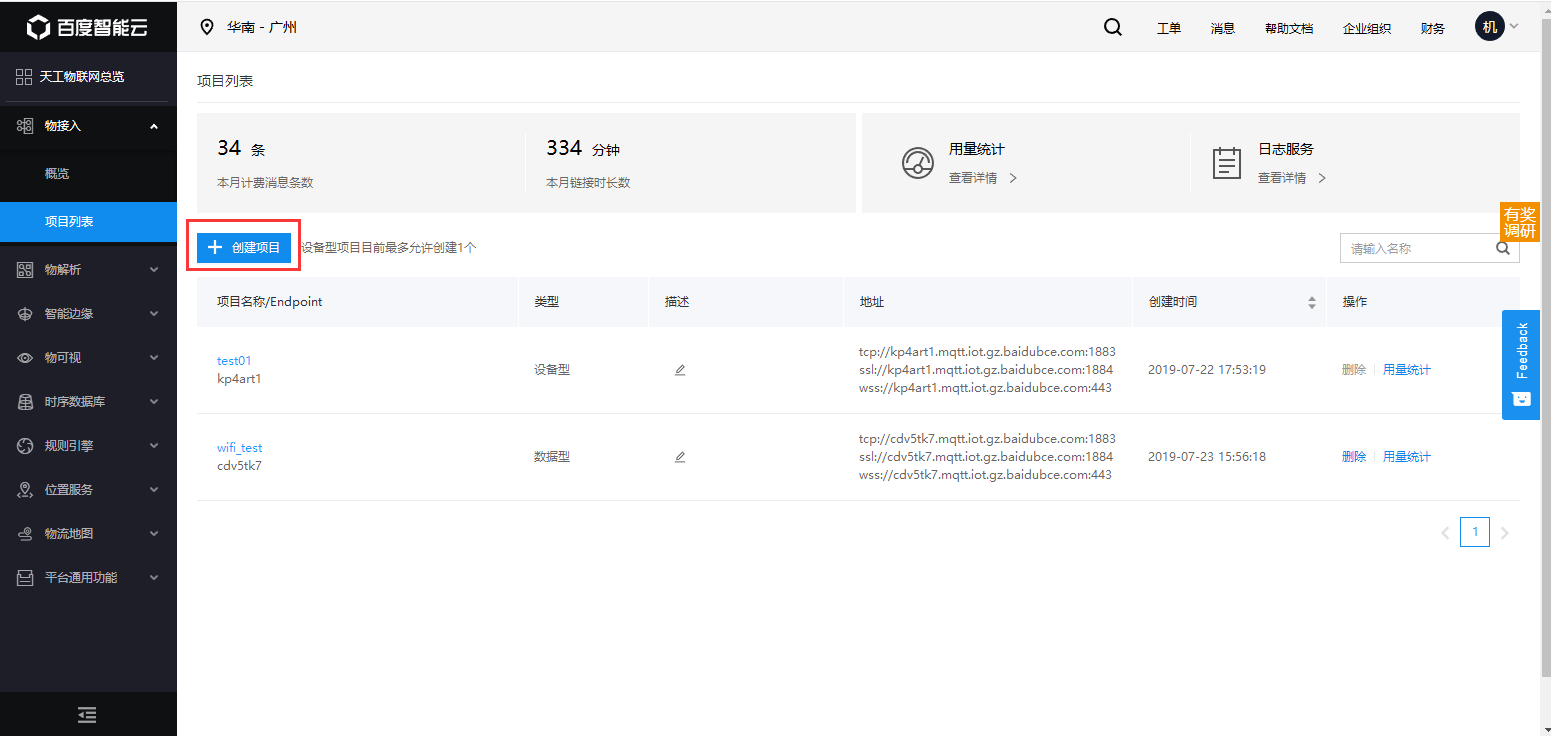Open the wifi_test project link

coord(240,448)
